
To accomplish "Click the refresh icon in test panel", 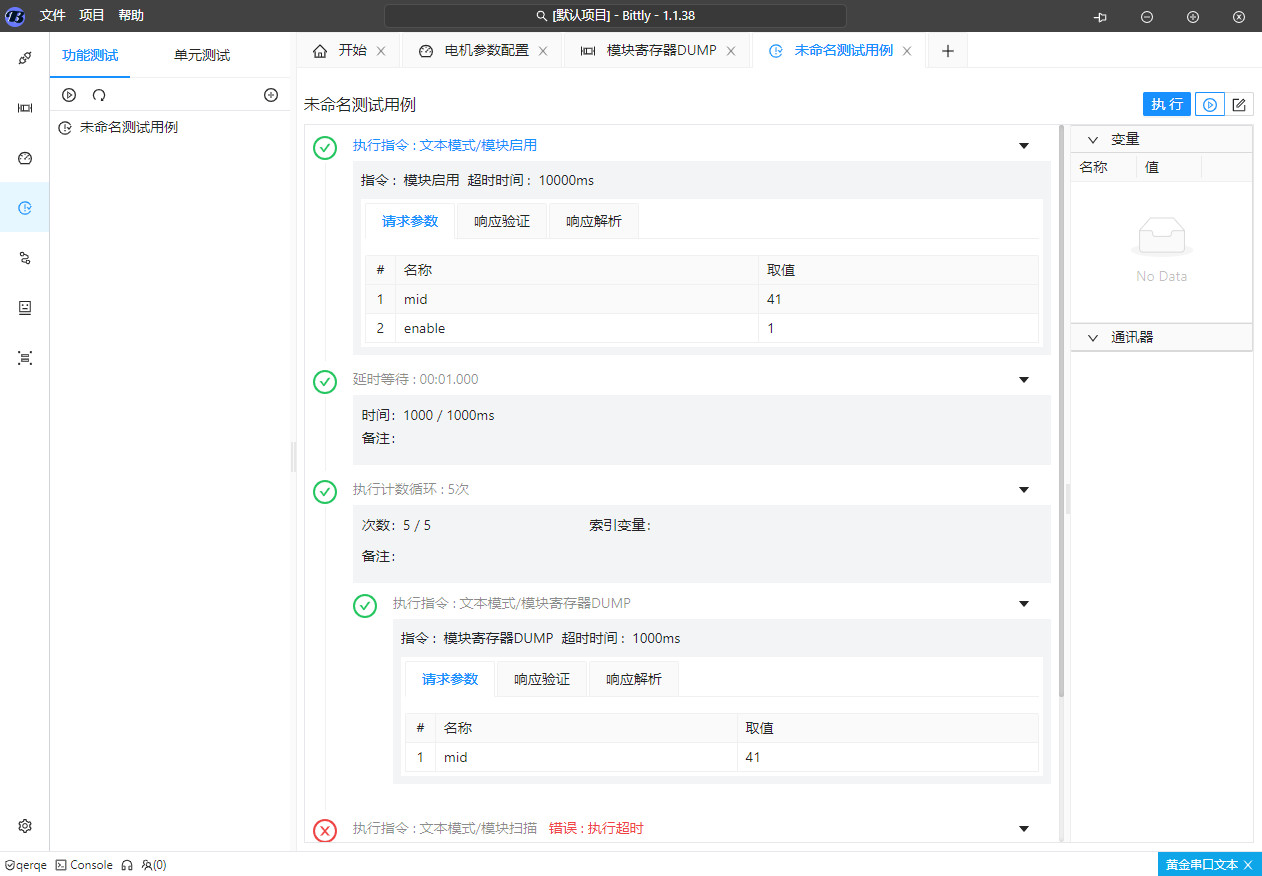I will [x=99, y=95].
